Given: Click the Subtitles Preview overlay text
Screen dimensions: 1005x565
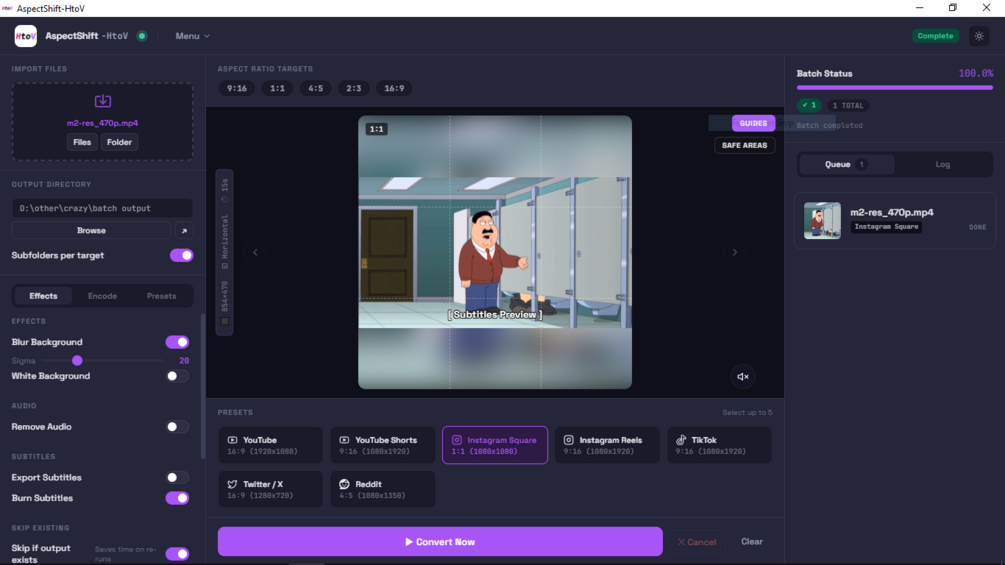Looking at the screenshot, I should pos(495,315).
